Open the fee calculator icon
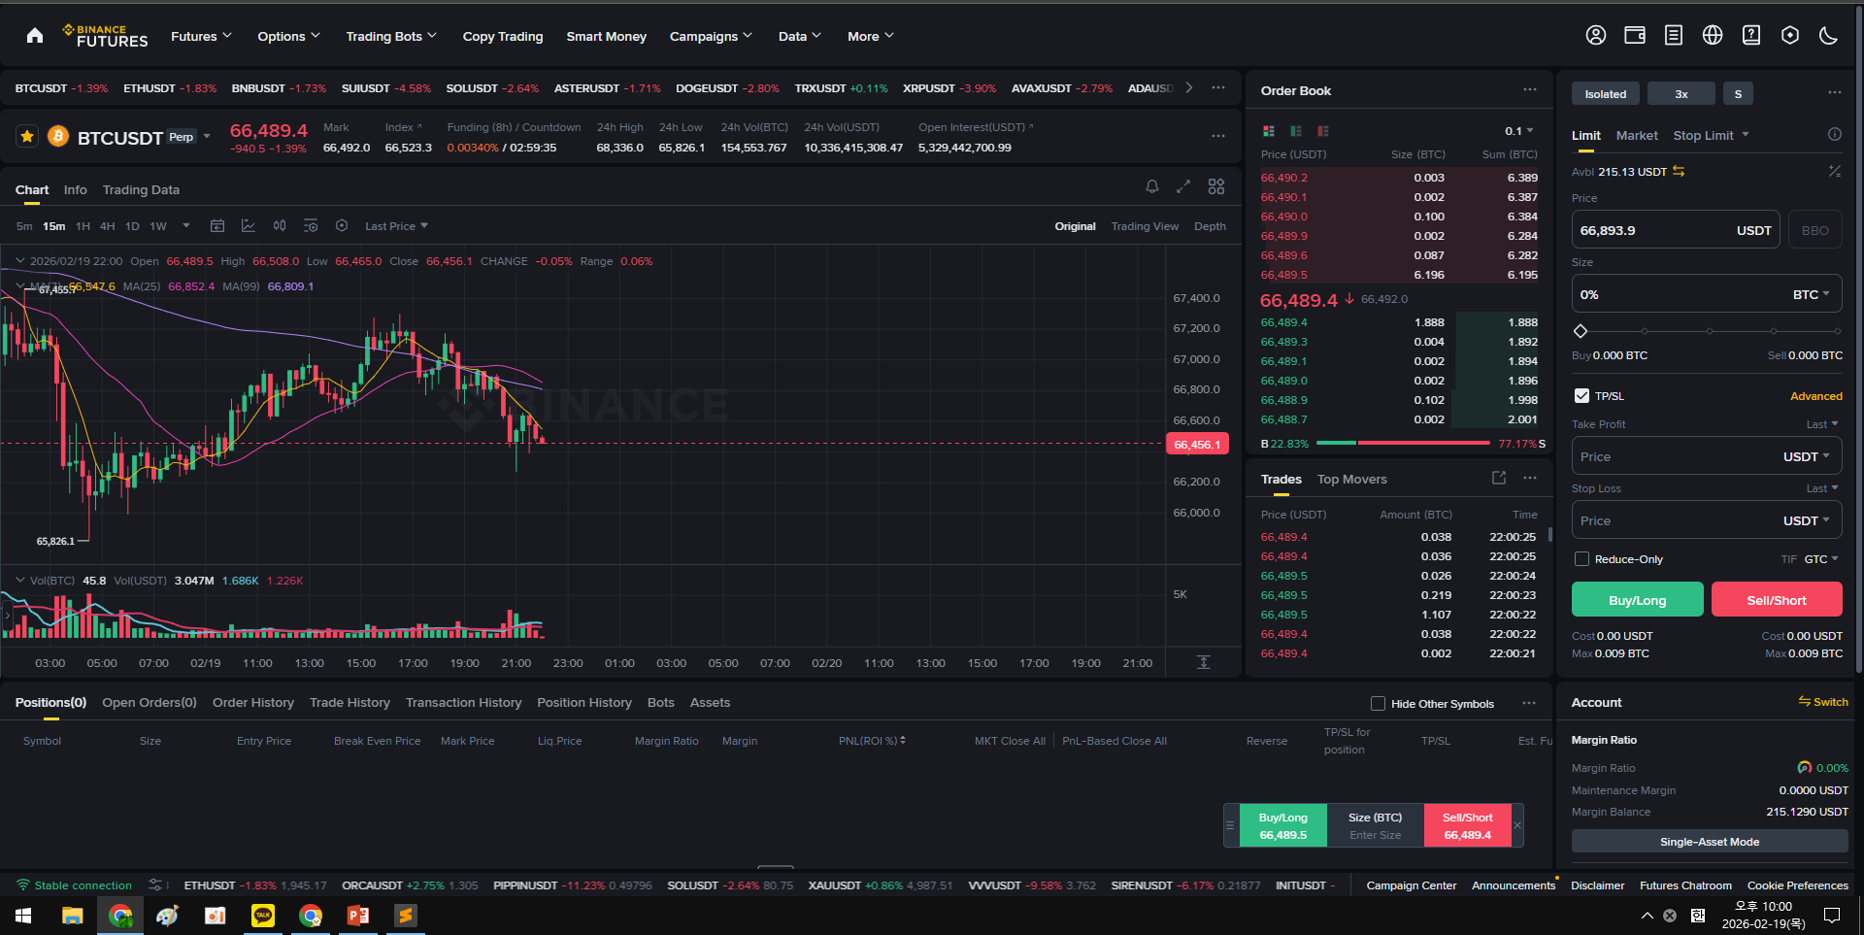Viewport: 1864px width, 935px height. coord(1834,172)
